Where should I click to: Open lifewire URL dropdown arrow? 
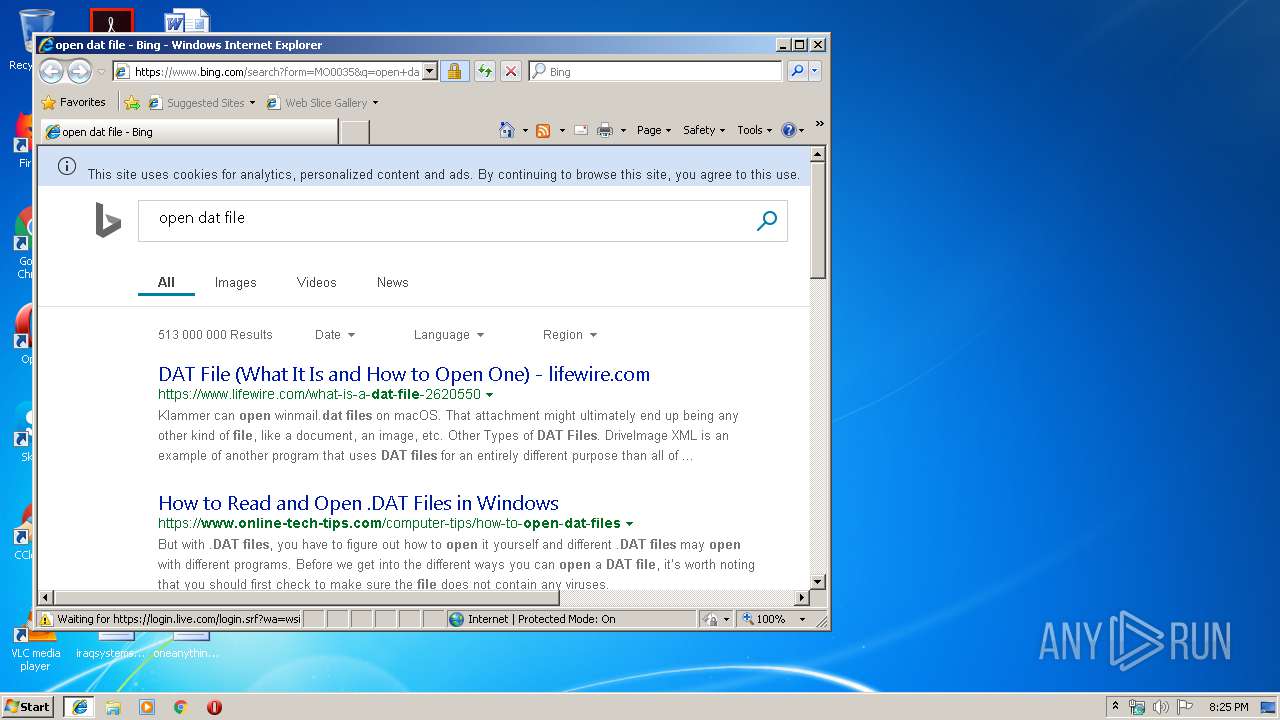489,395
